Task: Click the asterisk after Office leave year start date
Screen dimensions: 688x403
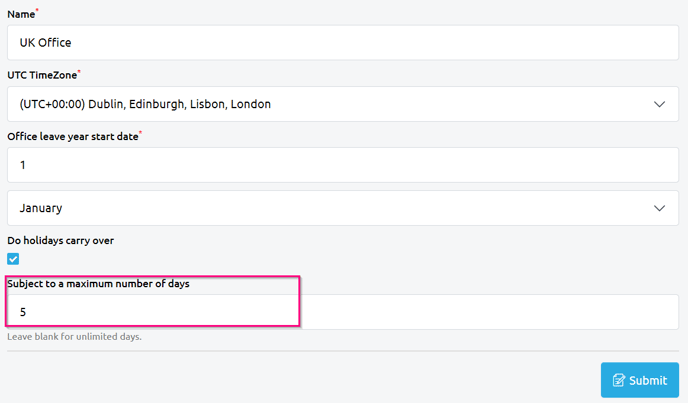Action: click(141, 132)
